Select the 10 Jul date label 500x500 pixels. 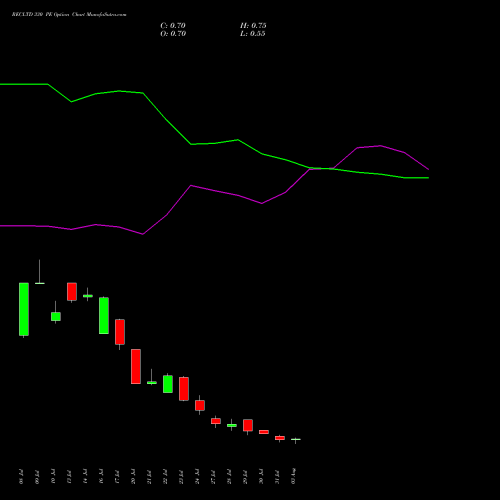point(53,477)
